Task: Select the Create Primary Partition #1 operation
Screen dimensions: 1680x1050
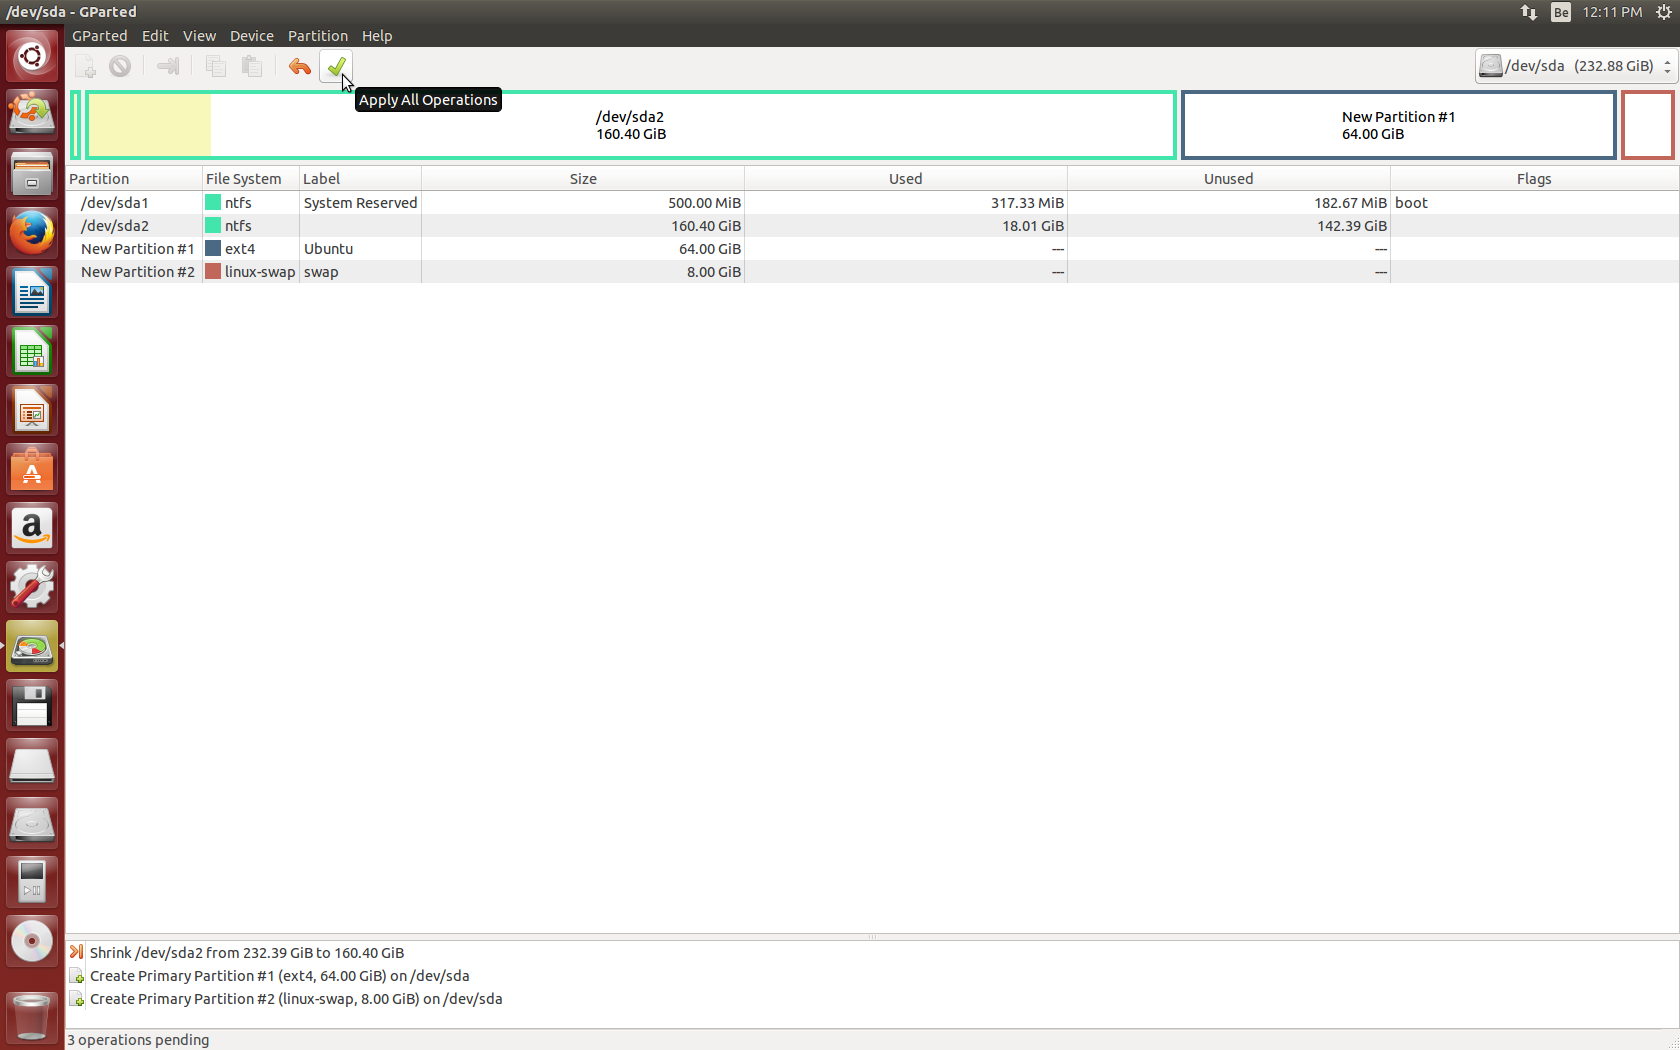Action: tap(280, 976)
